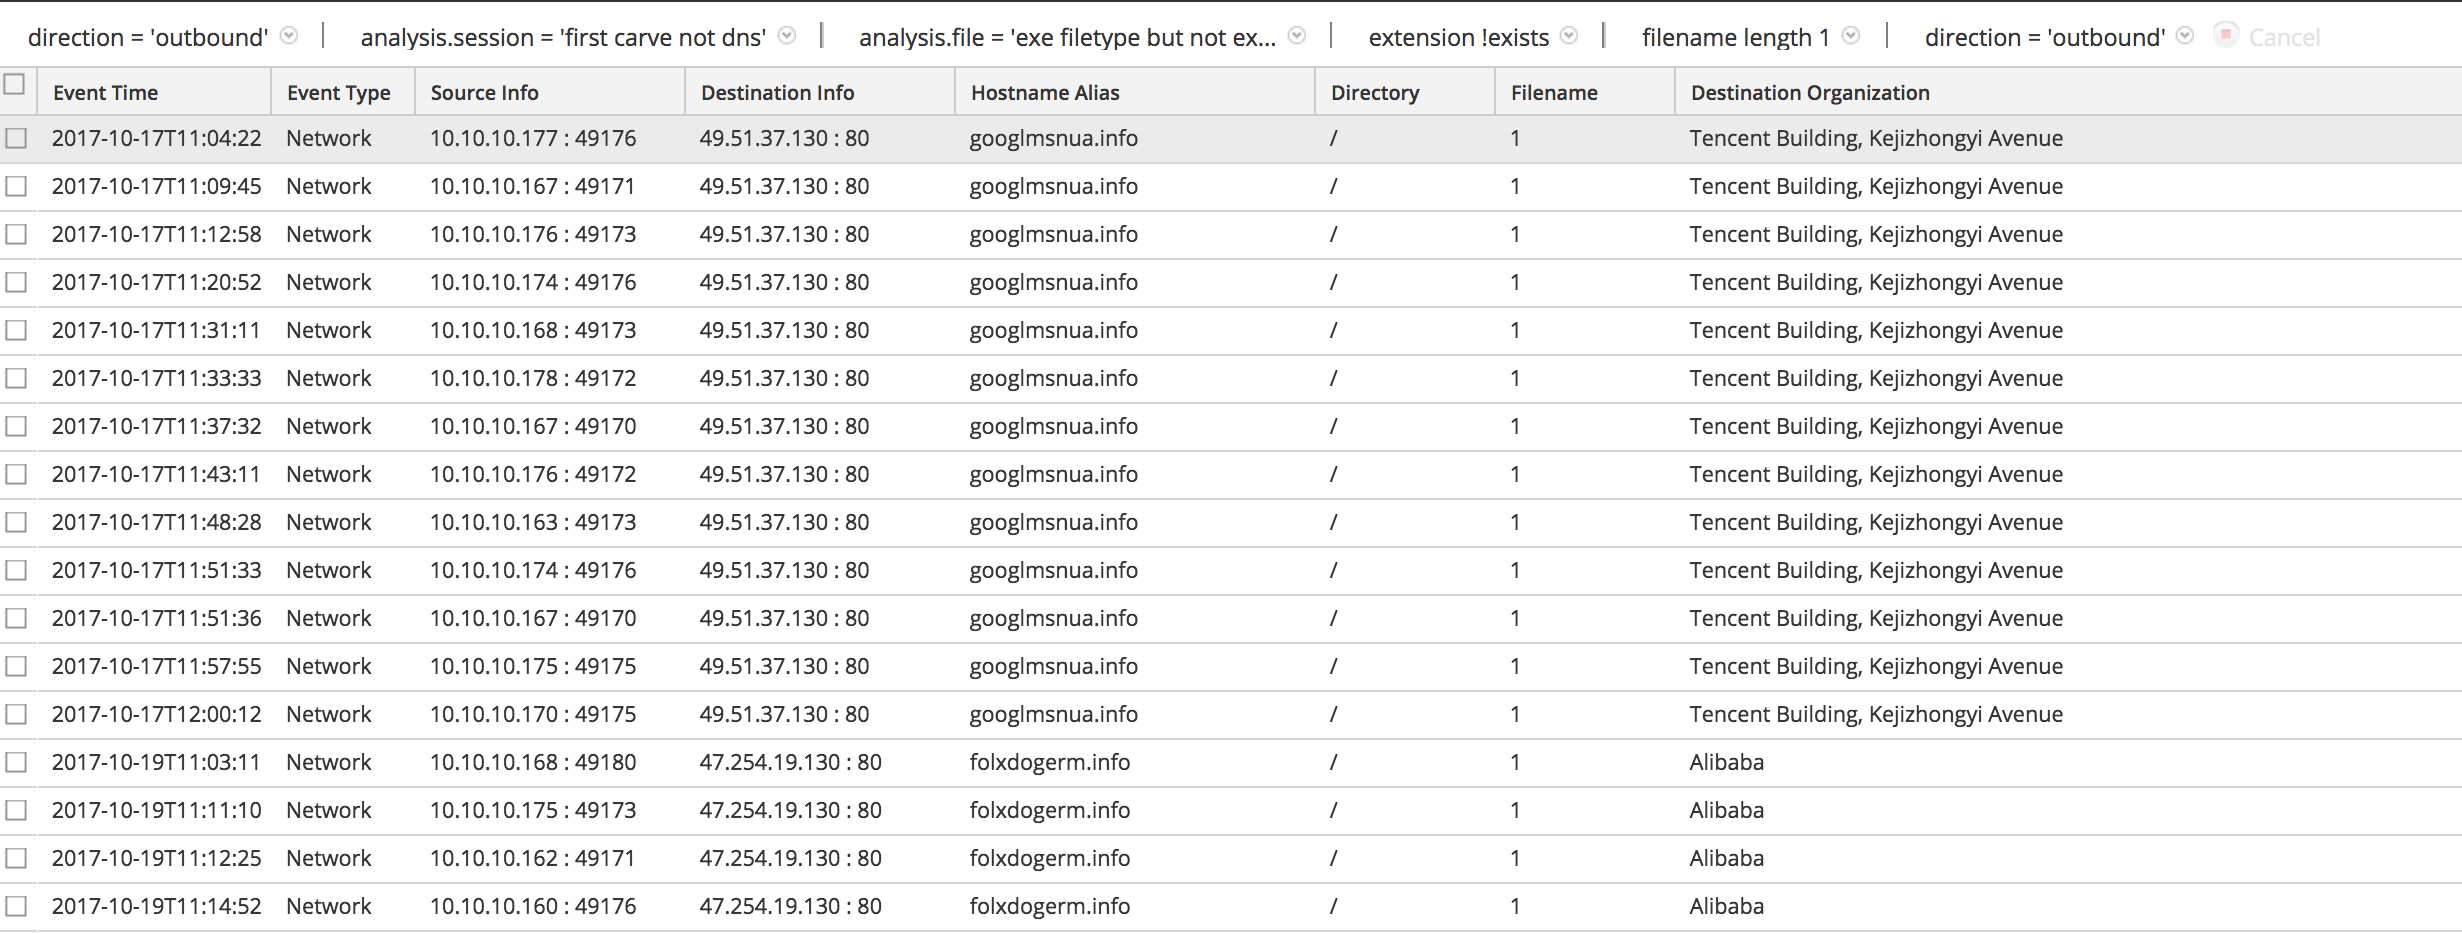Check the row for 2017-10-17T11:04:22
The width and height of the screenshot is (2462, 934).
tap(16, 138)
